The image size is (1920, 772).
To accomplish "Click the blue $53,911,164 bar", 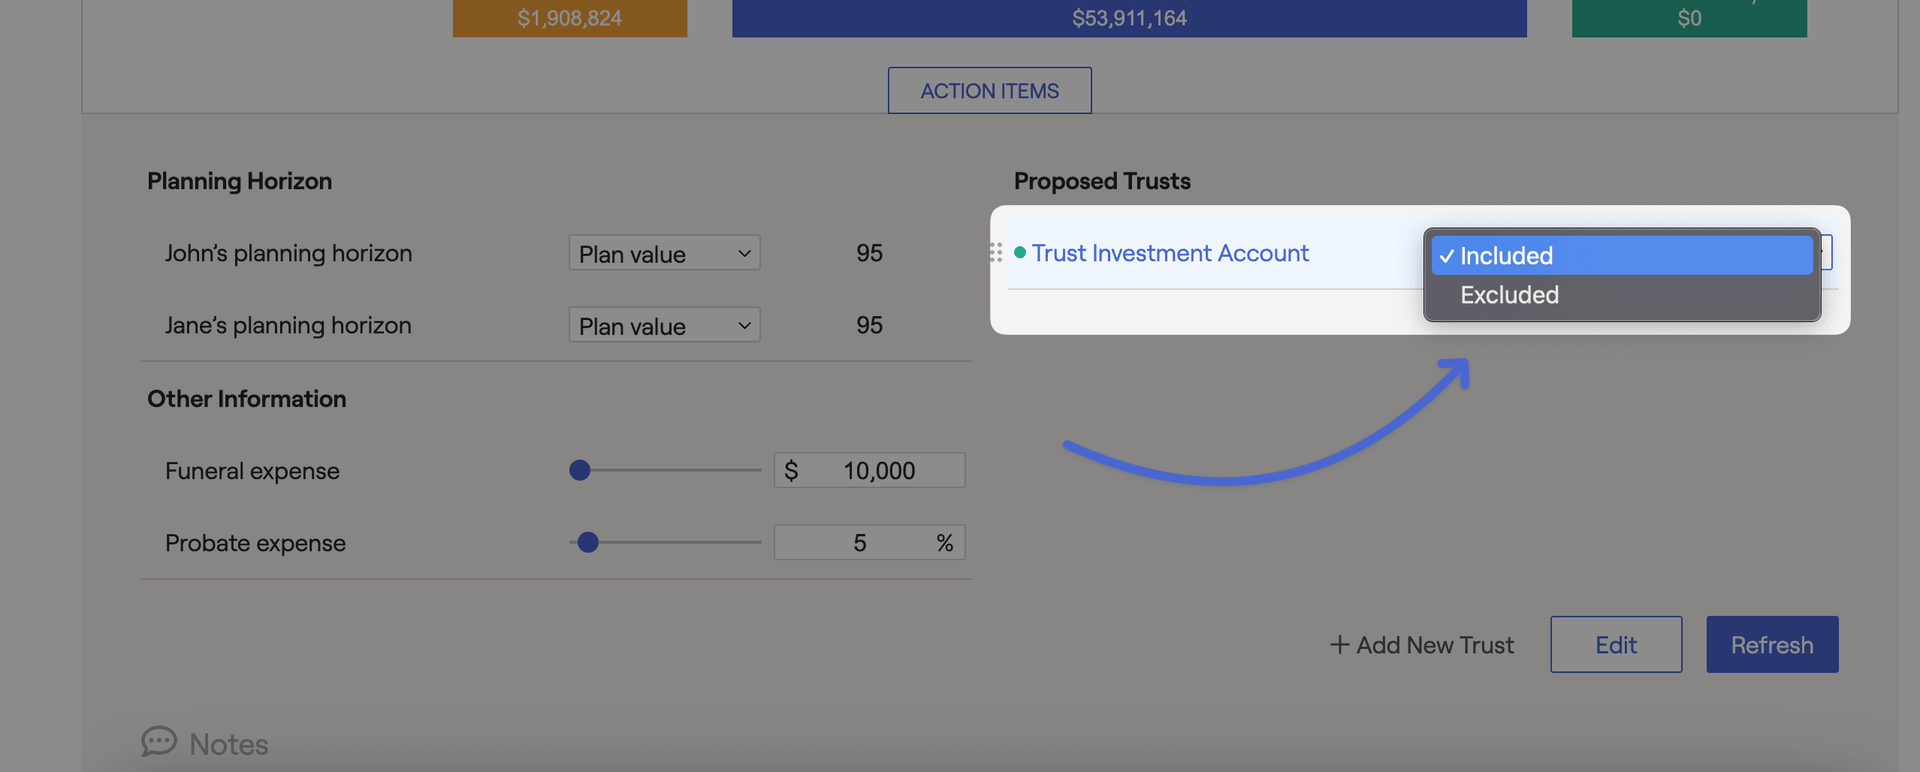I will point(1129,18).
